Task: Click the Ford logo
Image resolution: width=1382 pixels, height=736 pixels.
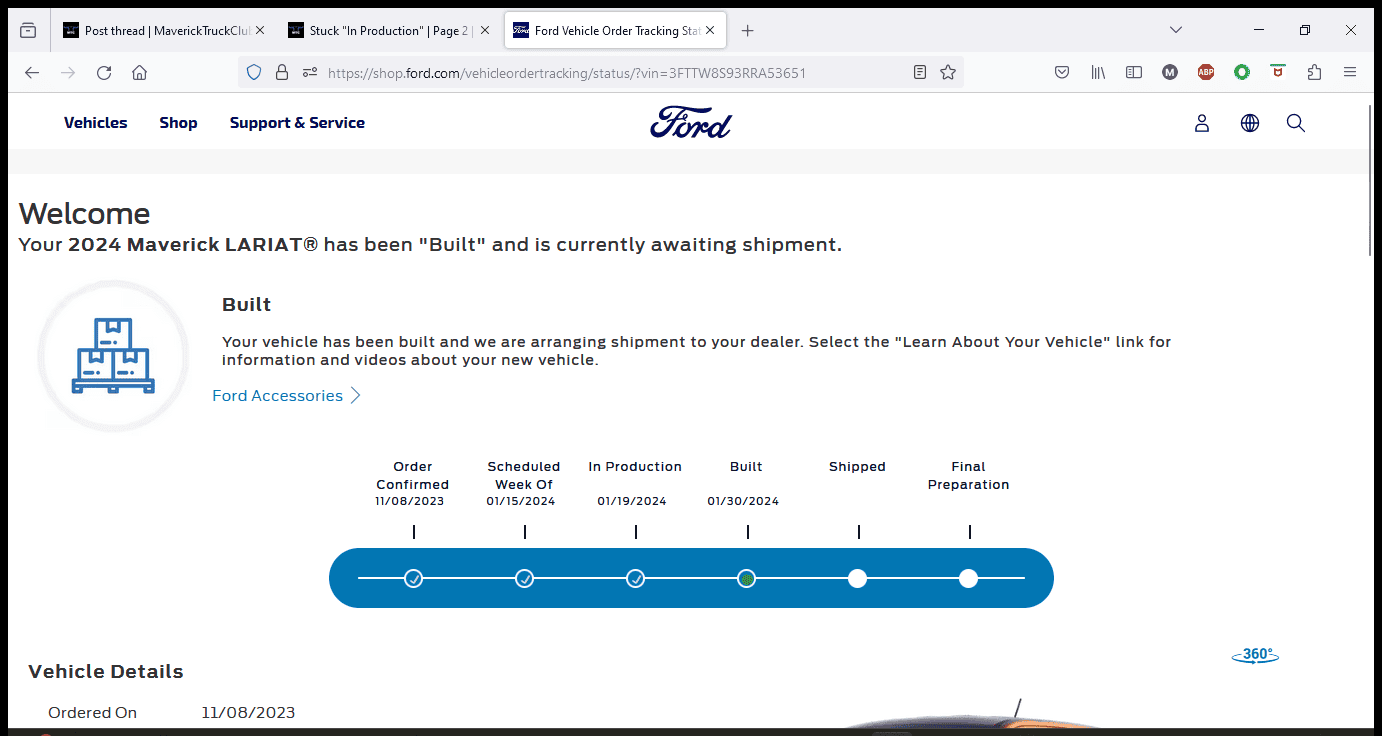Action: click(x=691, y=122)
